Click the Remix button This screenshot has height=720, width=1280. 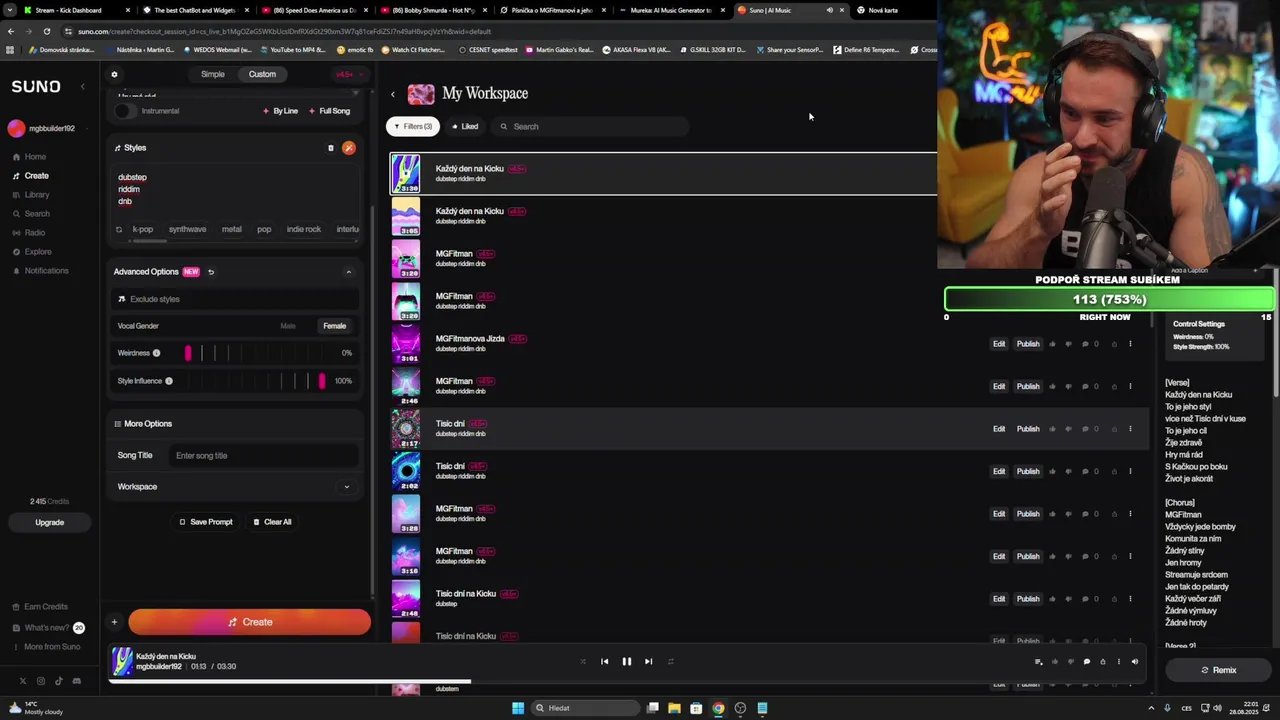pyautogui.click(x=1219, y=670)
